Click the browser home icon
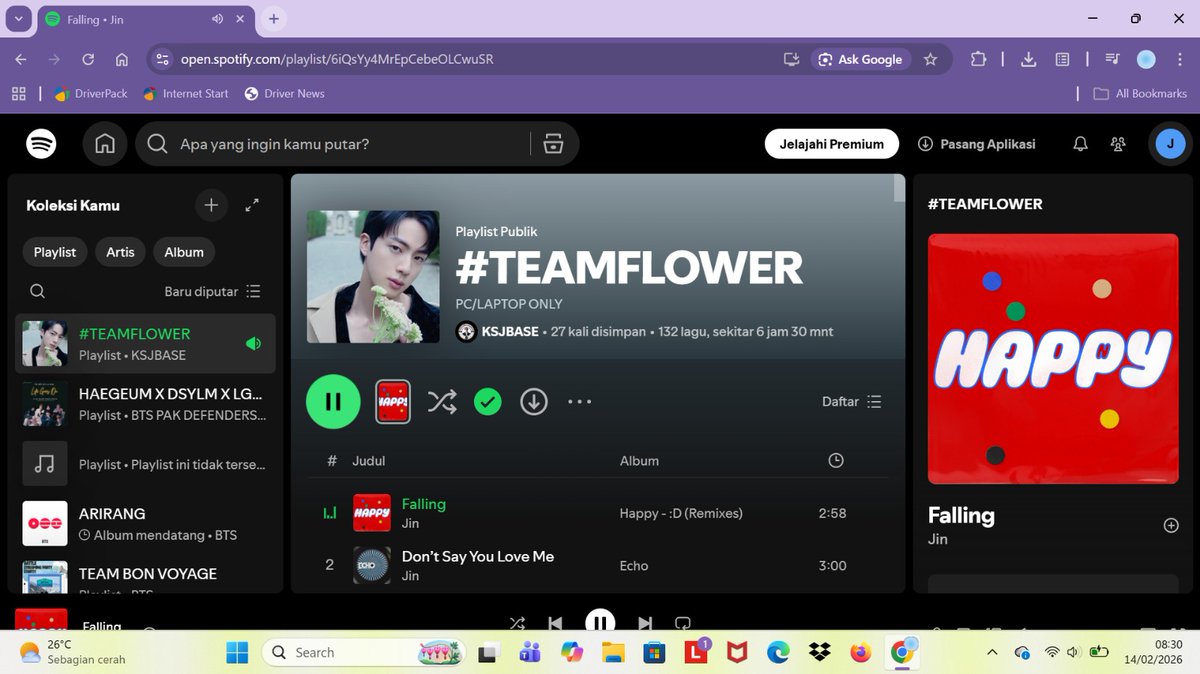Screen dimensions: 1200x674 (x=122, y=59)
